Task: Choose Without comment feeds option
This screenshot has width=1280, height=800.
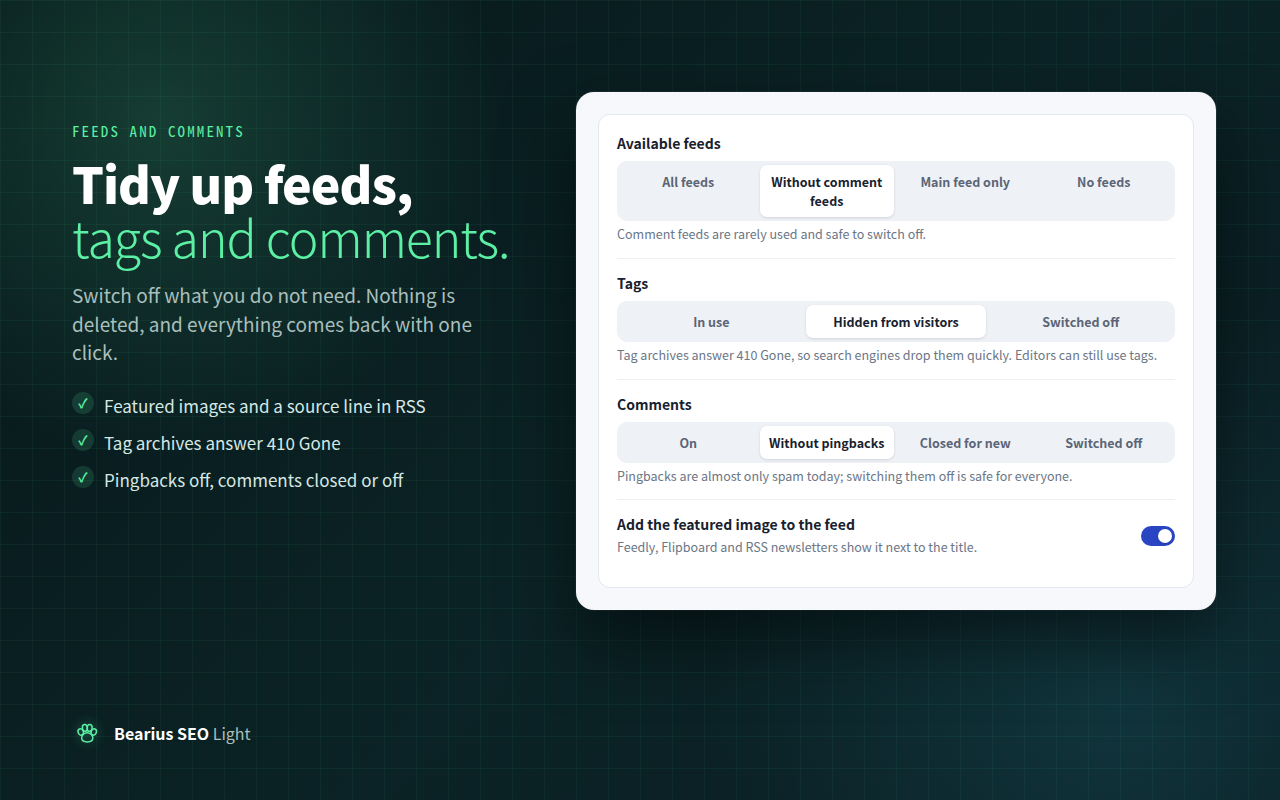Action: point(827,191)
